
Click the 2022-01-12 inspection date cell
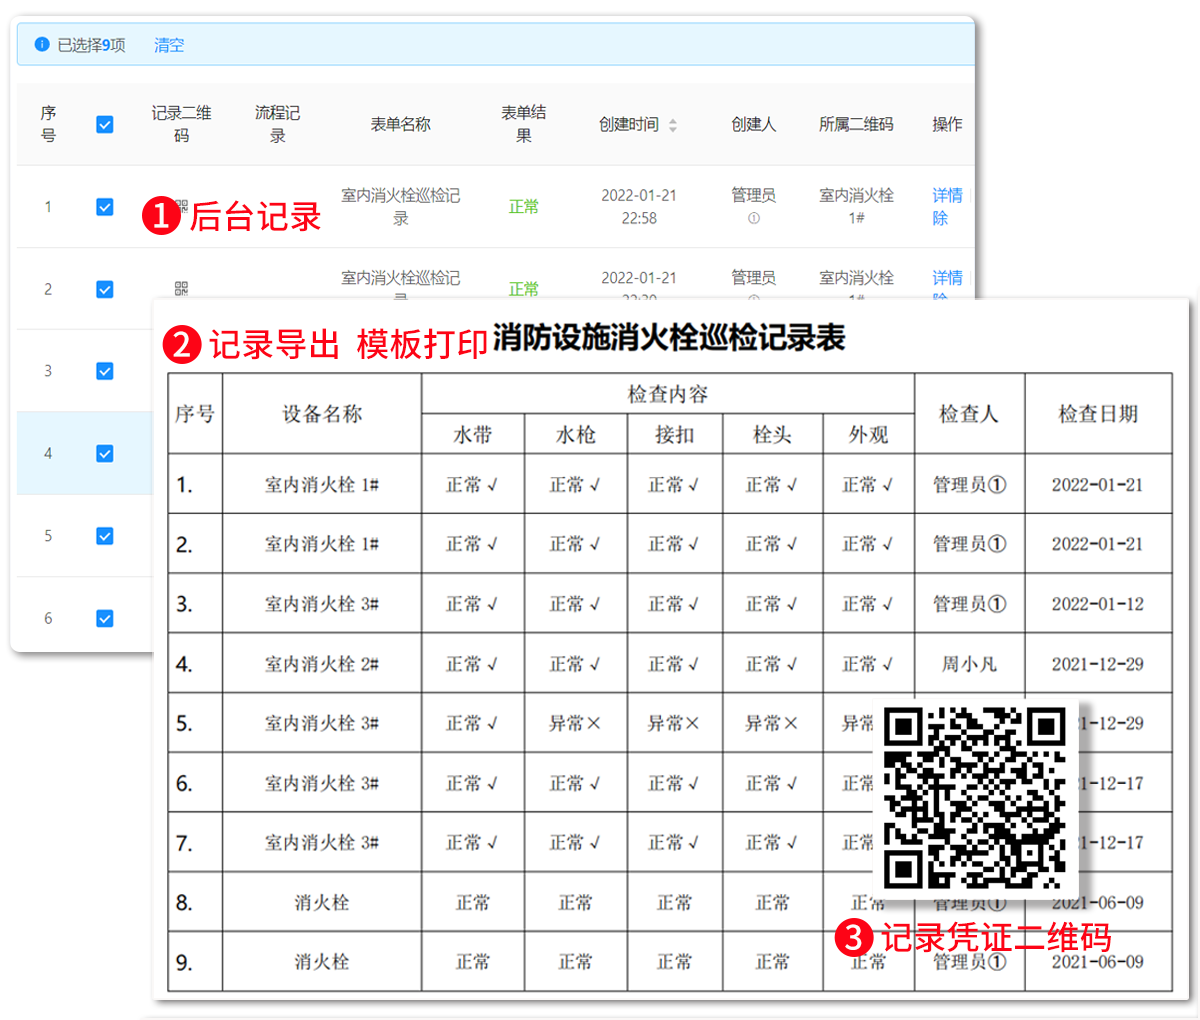click(x=1098, y=602)
